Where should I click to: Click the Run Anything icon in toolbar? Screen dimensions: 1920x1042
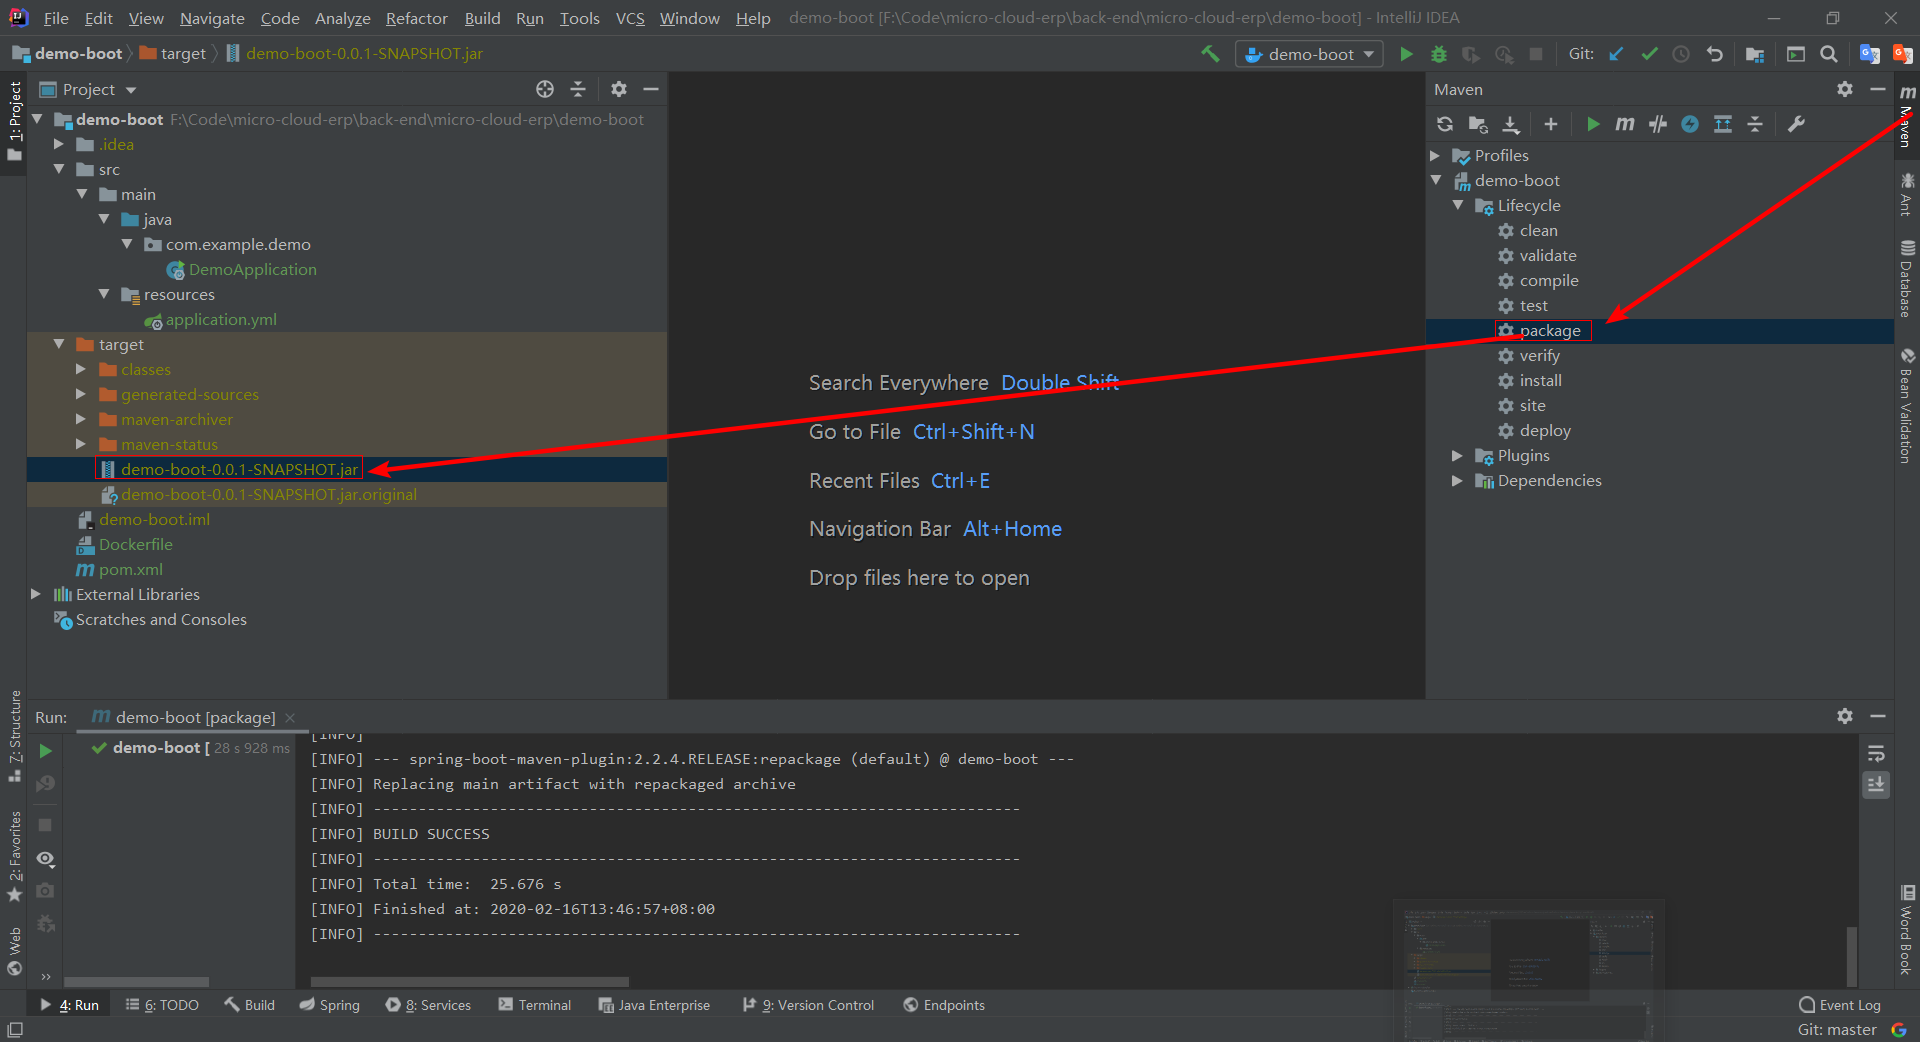[x=1796, y=54]
